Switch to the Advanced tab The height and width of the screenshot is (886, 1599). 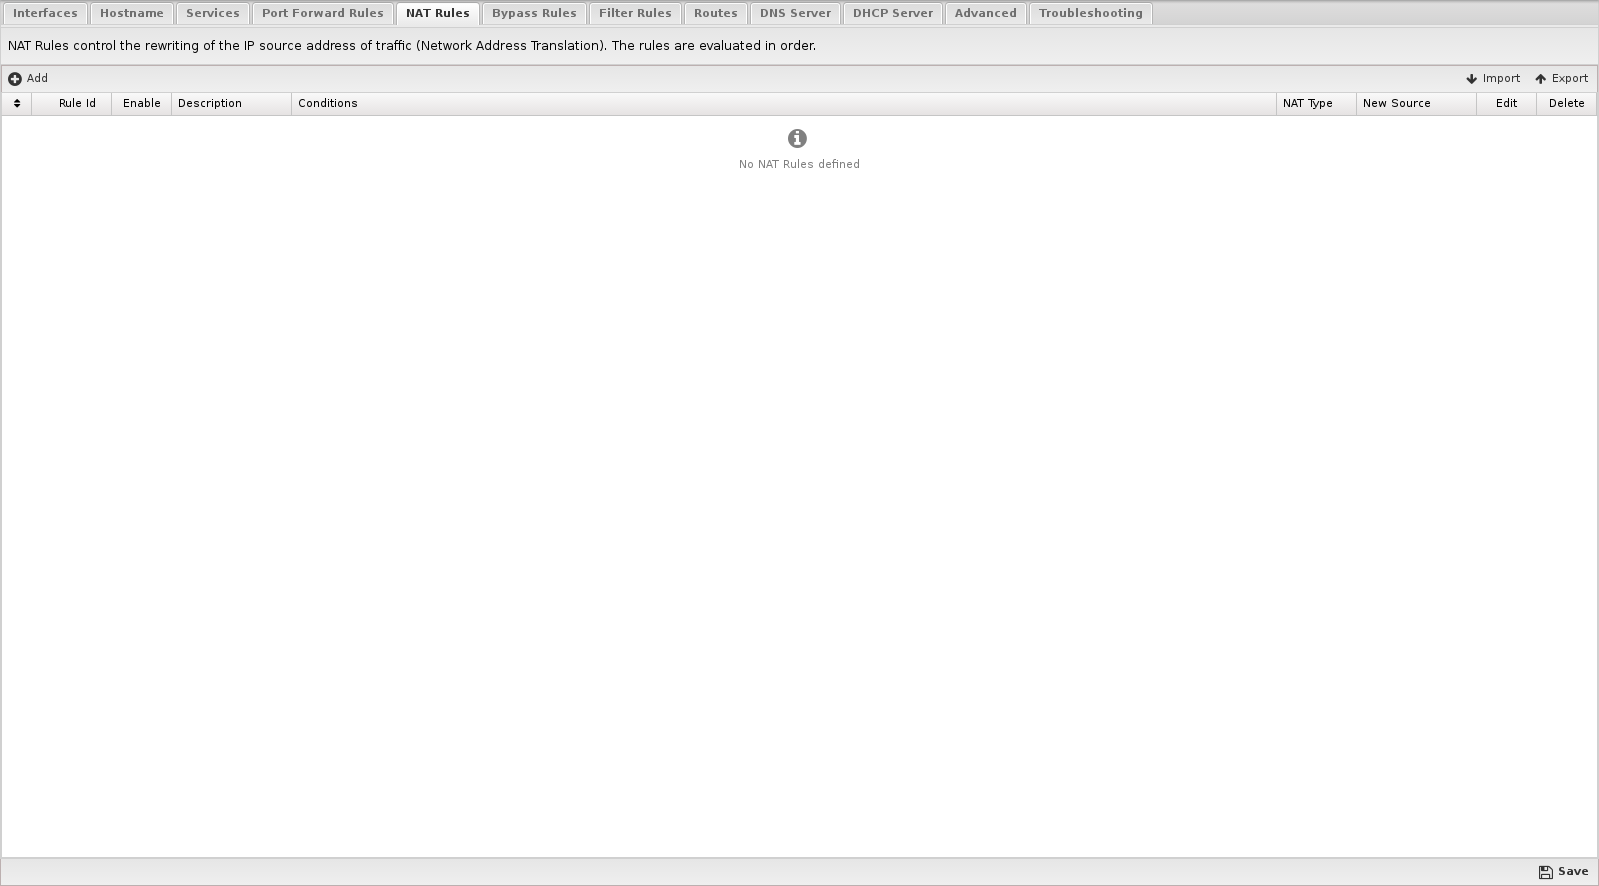(986, 13)
